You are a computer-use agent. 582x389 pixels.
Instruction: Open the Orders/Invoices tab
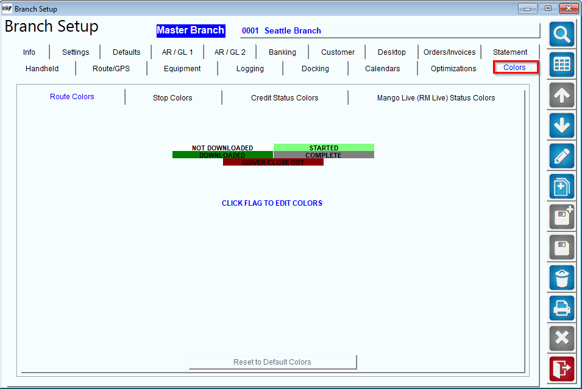tap(449, 52)
